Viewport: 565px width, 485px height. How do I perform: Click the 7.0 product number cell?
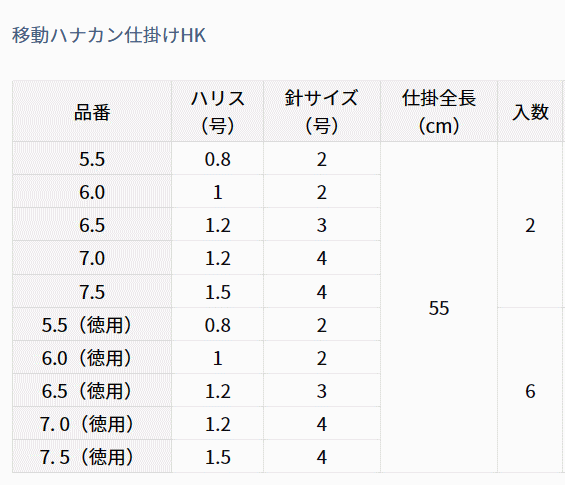(92, 258)
